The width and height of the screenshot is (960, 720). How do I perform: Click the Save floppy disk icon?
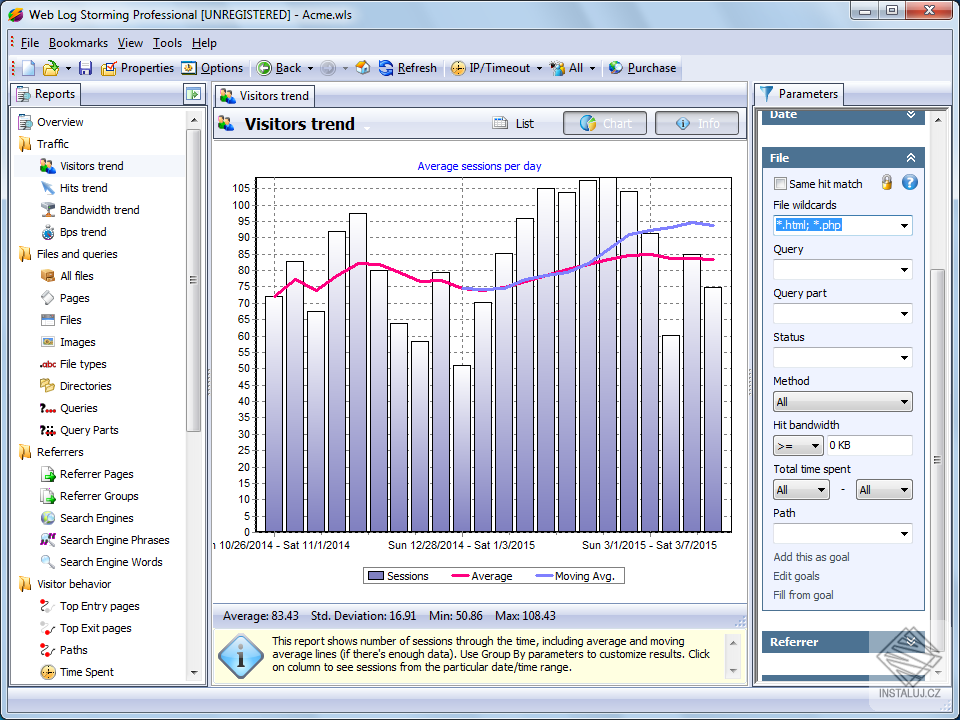click(x=85, y=68)
